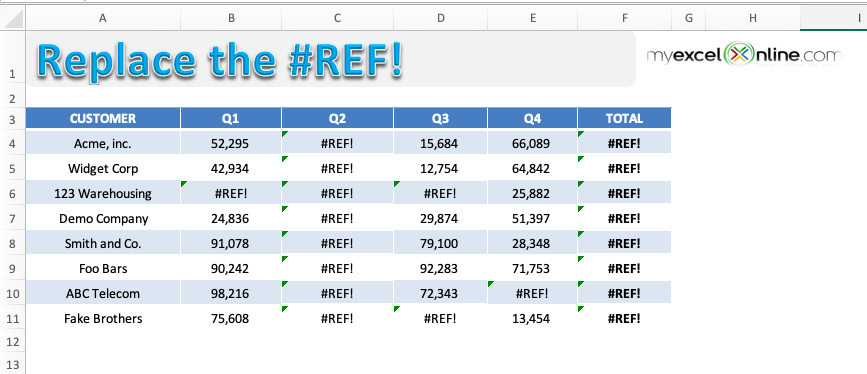The width and height of the screenshot is (867, 374).
Task: Click the Q3 header cell
Action: 440,118
